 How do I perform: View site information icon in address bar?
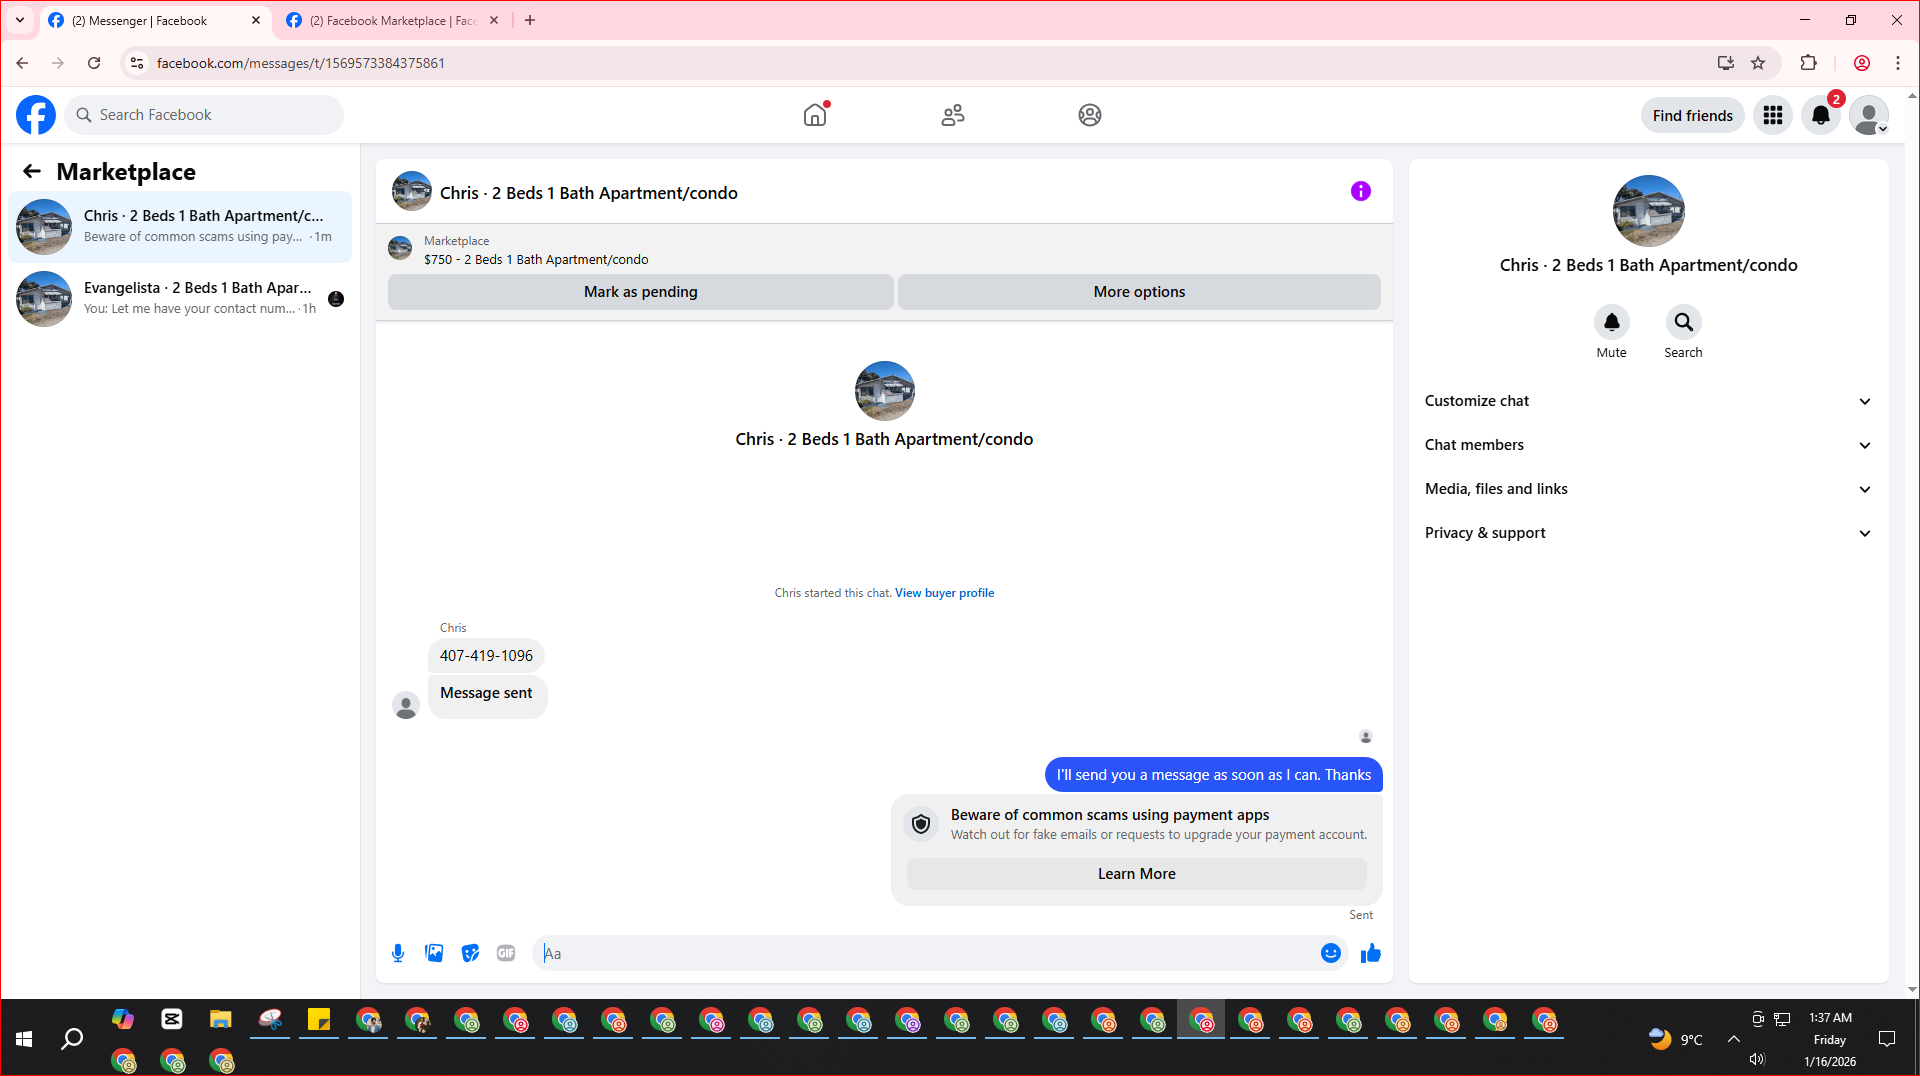pyautogui.click(x=137, y=63)
